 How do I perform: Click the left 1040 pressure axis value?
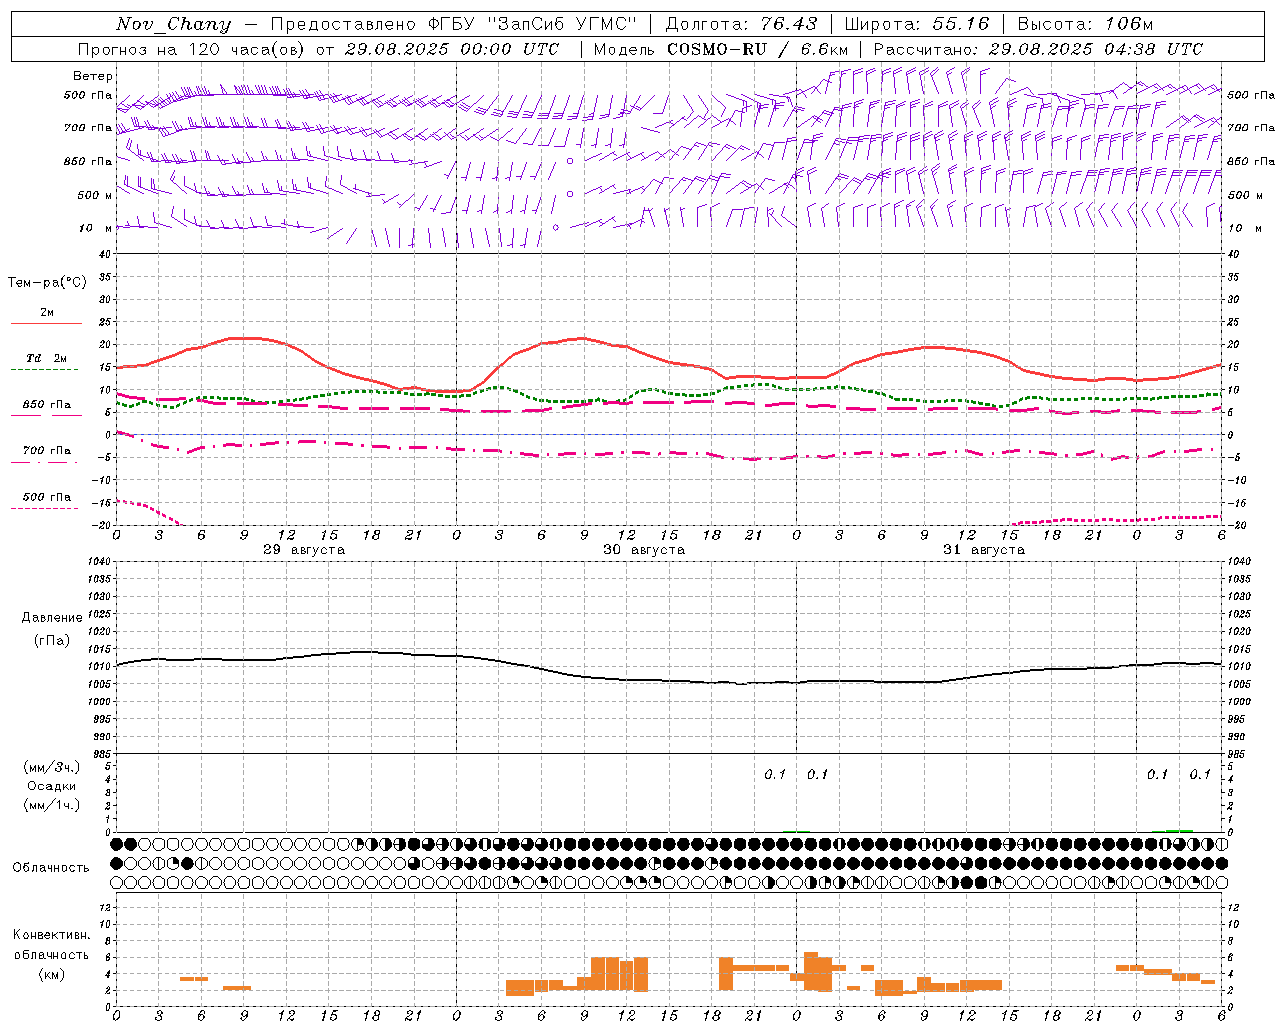tap(101, 562)
